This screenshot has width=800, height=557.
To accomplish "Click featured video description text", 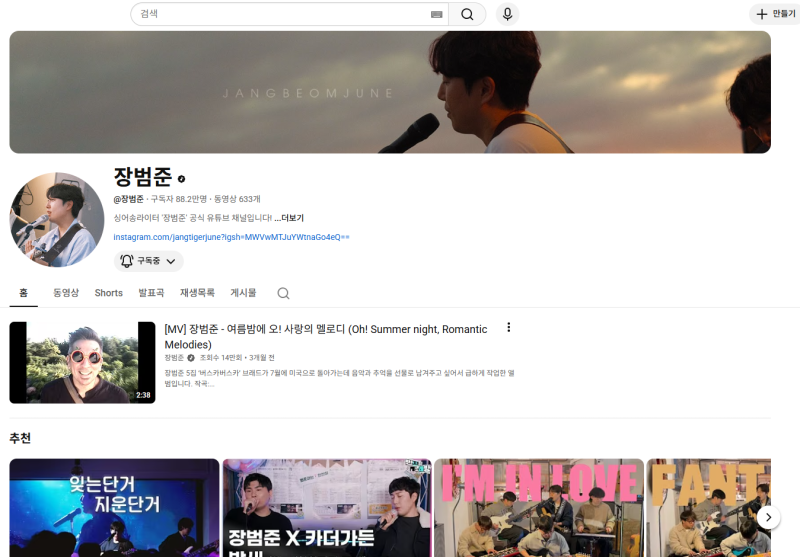I will click(339, 378).
